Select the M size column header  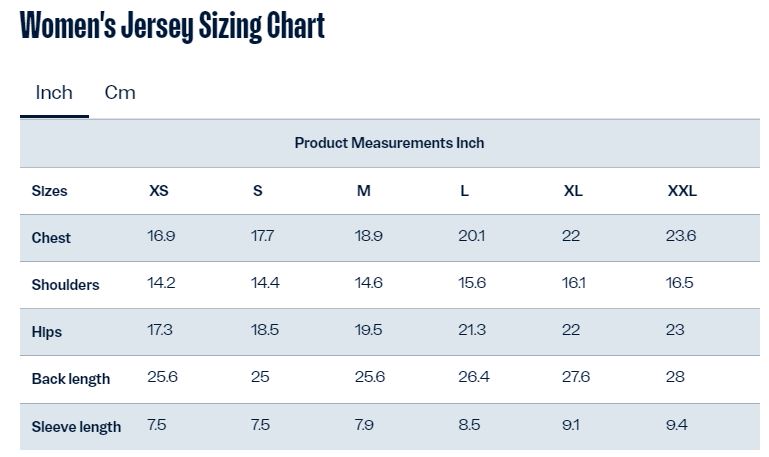(x=363, y=191)
